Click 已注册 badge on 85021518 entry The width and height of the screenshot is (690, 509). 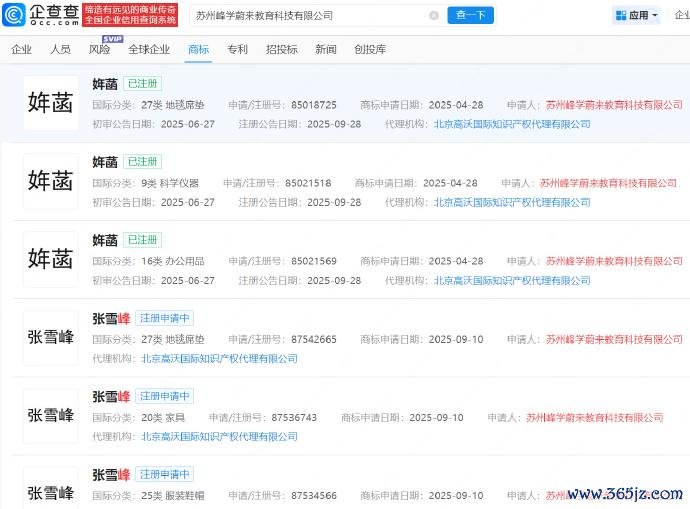click(x=143, y=162)
